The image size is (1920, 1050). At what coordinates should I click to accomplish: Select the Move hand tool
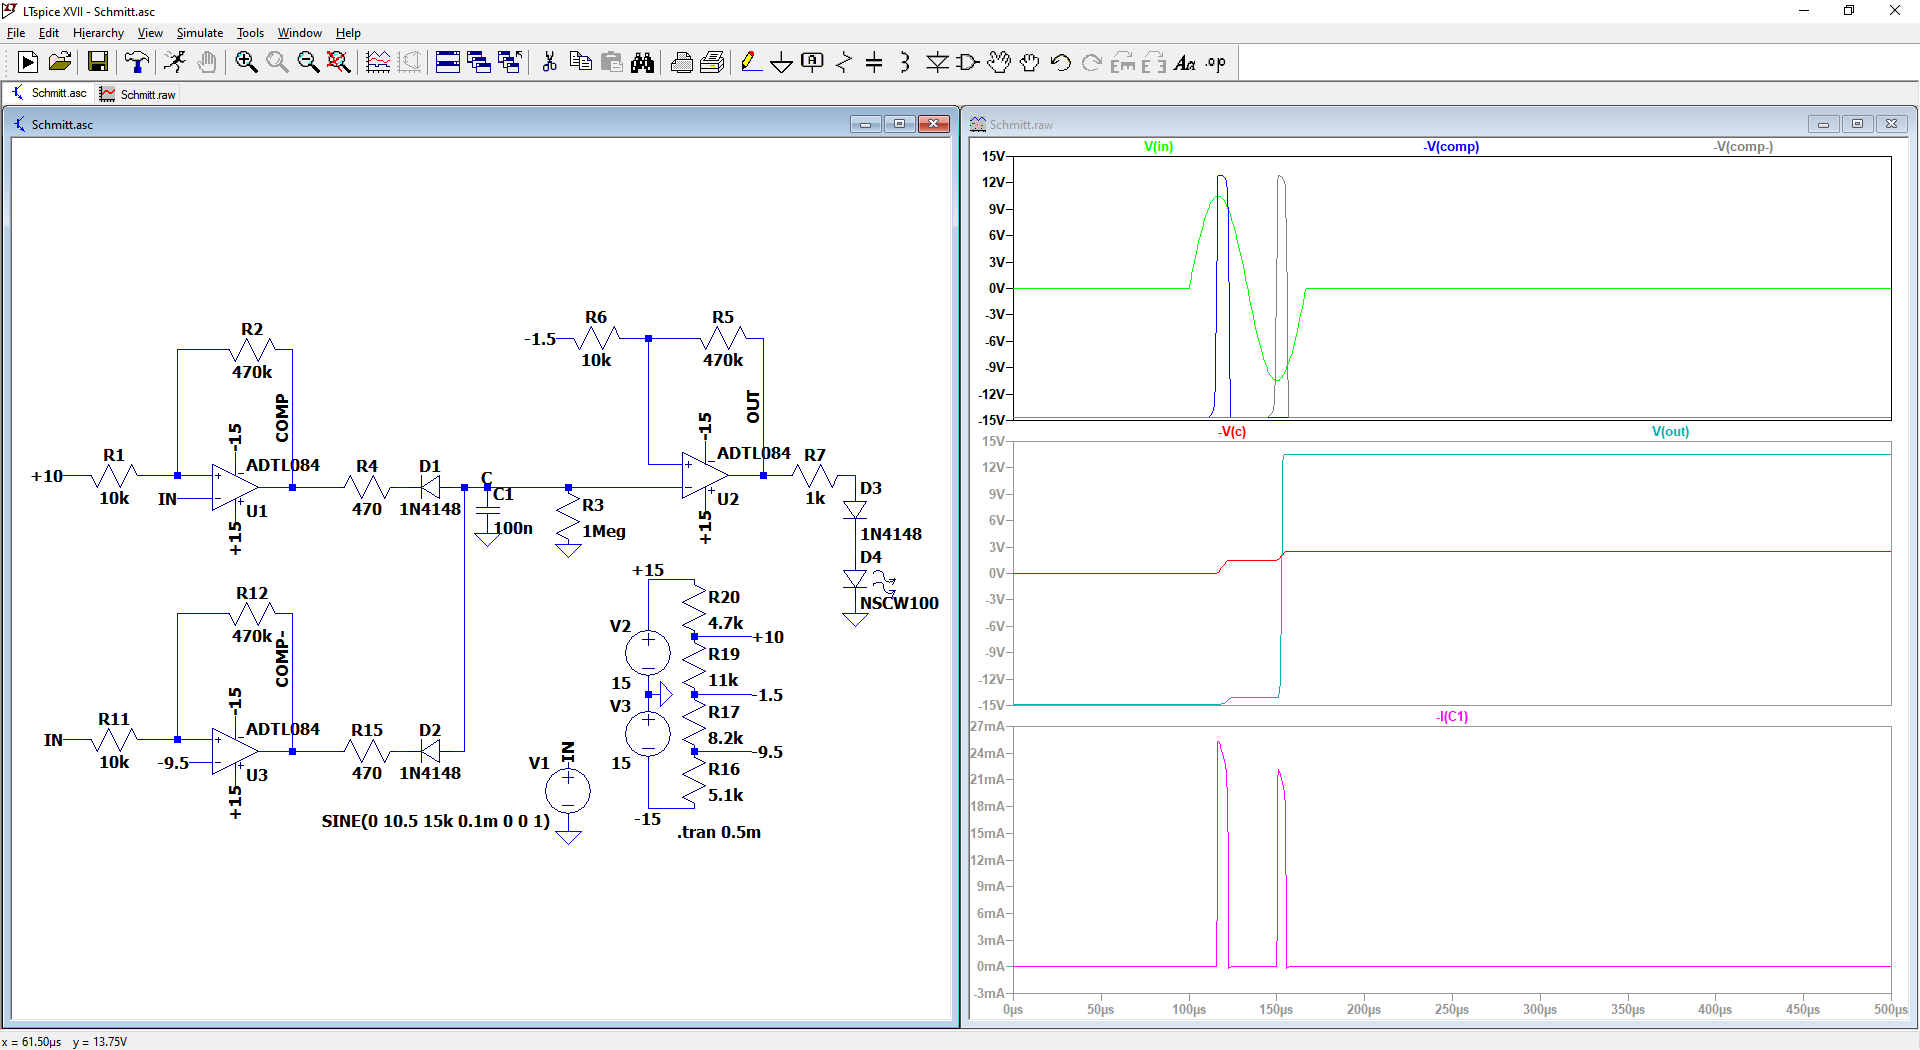(x=999, y=63)
